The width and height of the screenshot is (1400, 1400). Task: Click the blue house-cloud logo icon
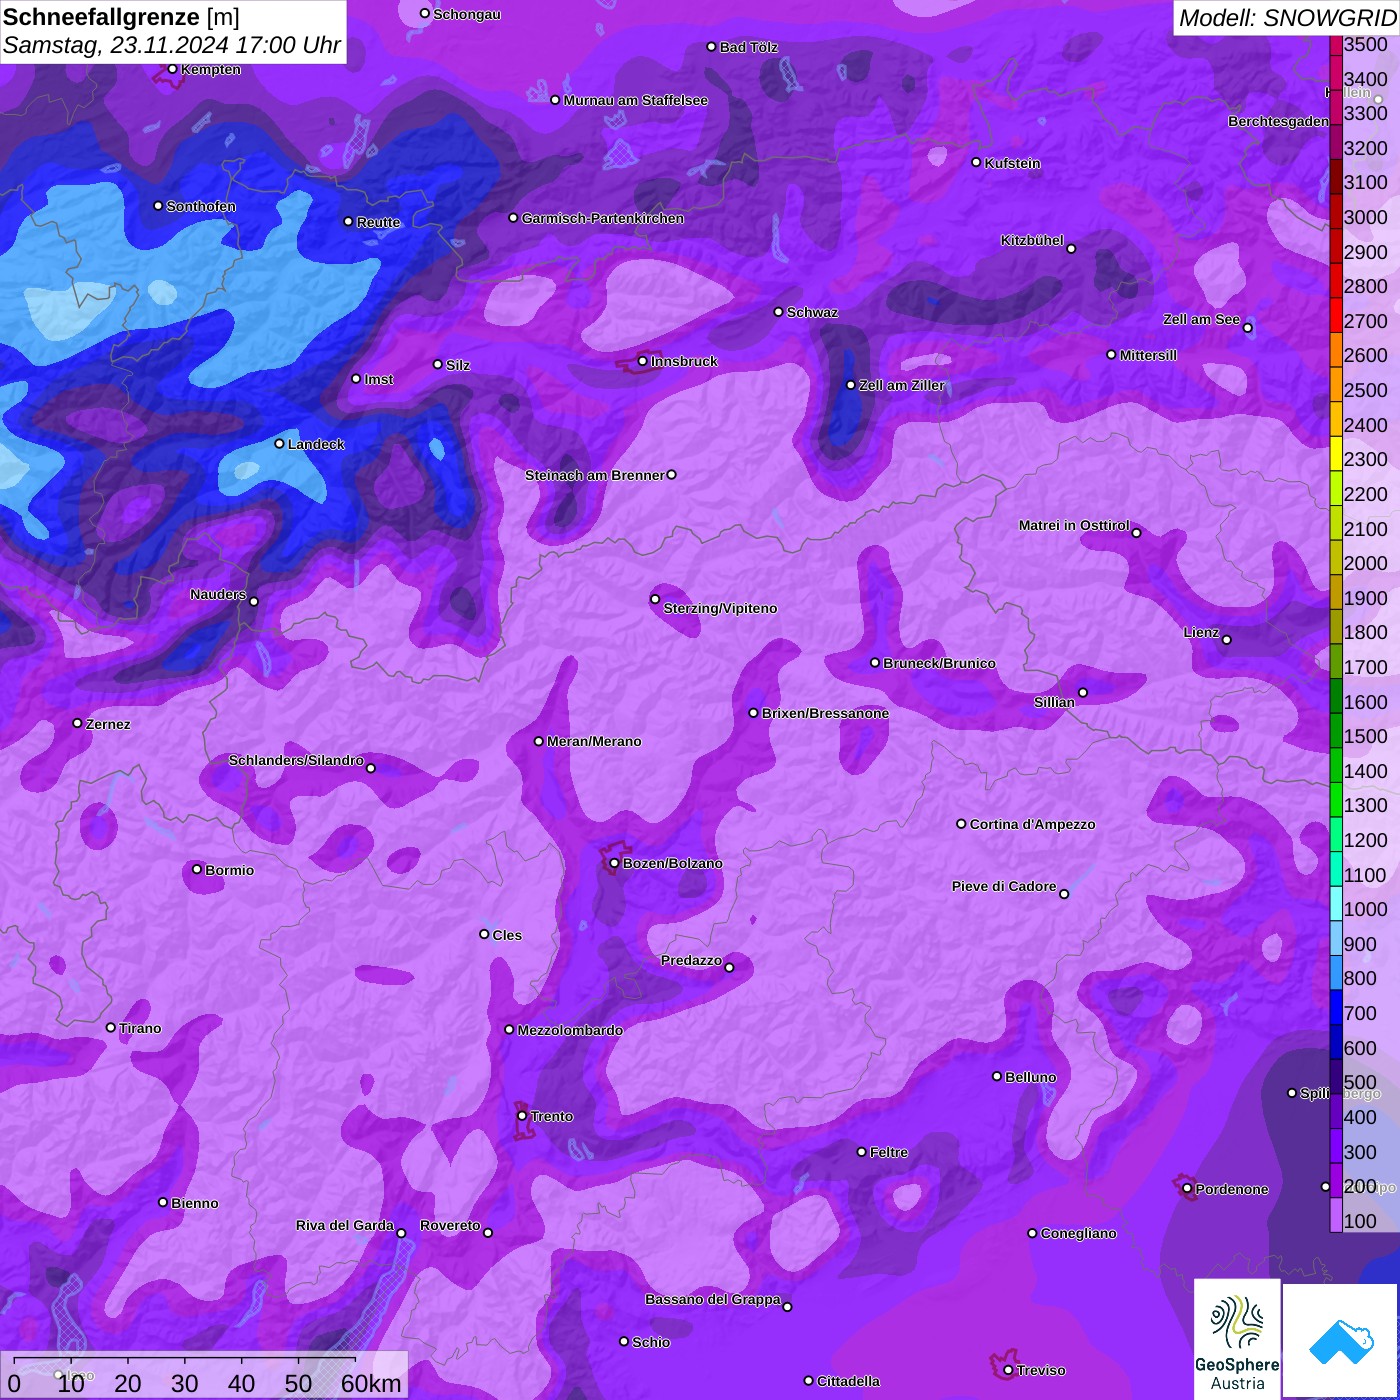[x=1341, y=1342]
